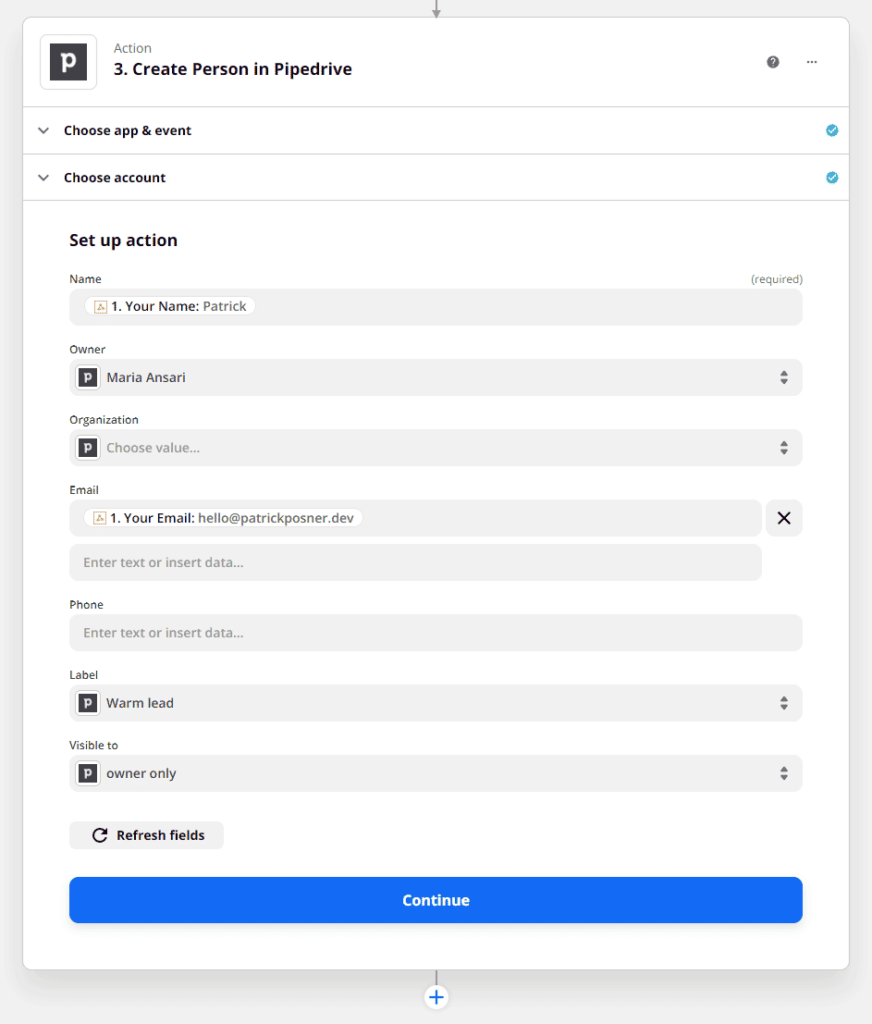Open the Owner dropdown showing Maria Ansari
This screenshot has height=1024, width=872.
(436, 377)
